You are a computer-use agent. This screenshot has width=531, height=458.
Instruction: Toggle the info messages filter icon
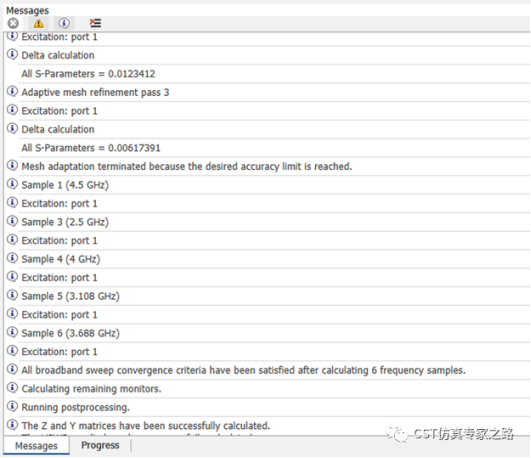[x=64, y=23]
